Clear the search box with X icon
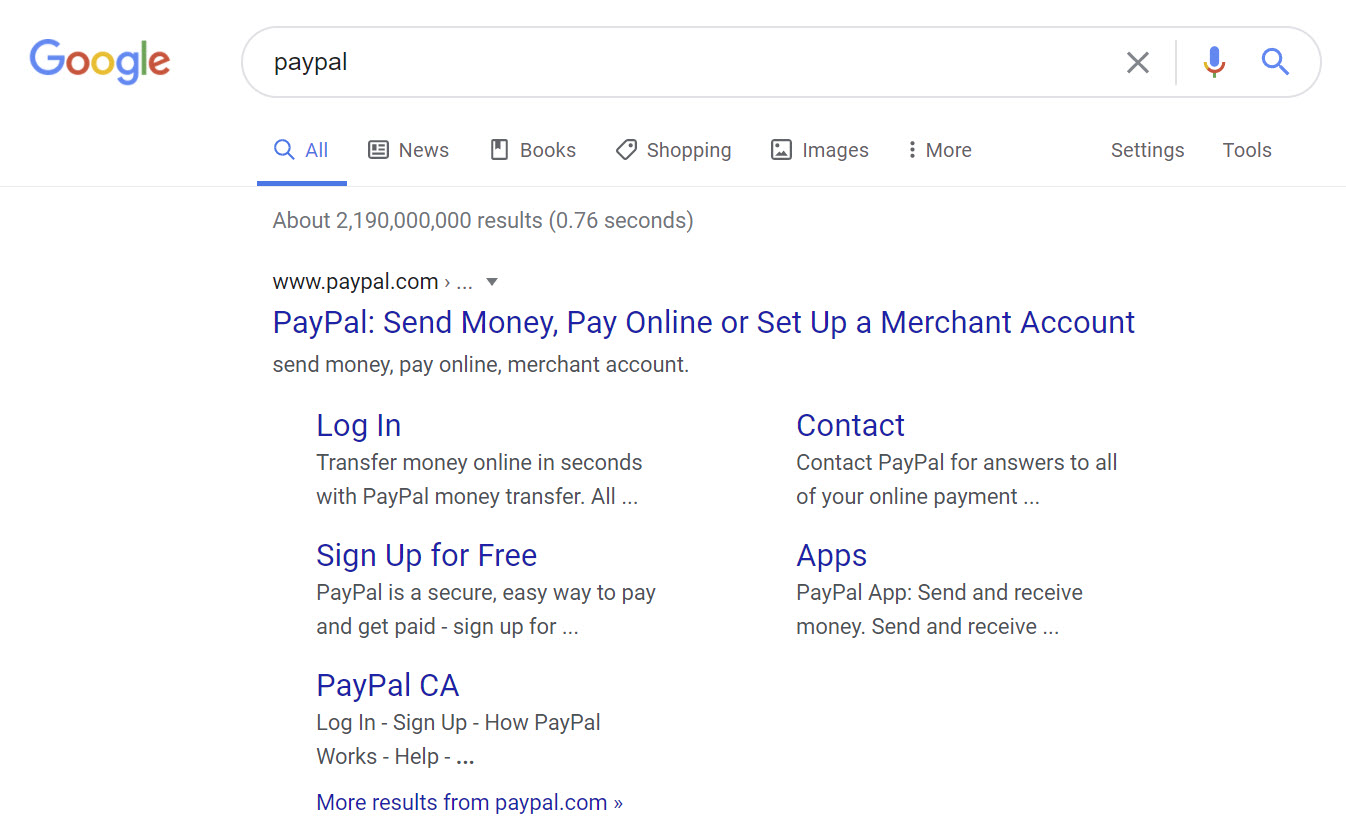This screenshot has height=835, width=1346. [x=1137, y=63]
